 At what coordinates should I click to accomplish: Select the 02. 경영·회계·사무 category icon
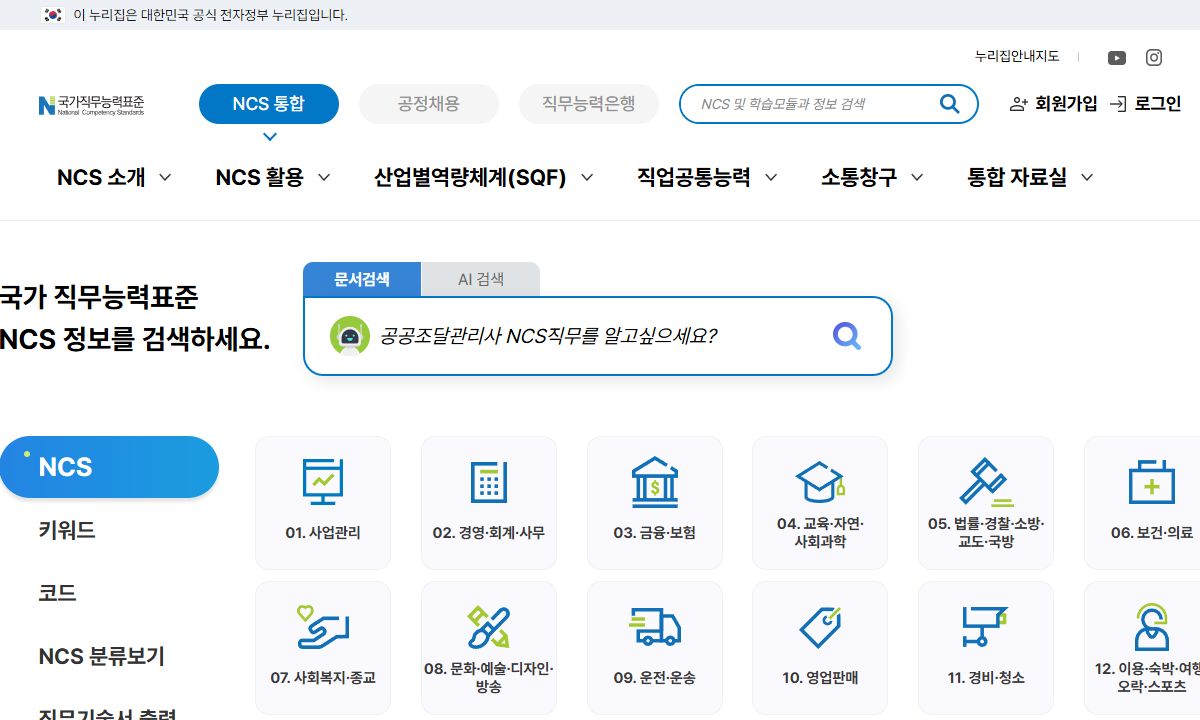coord(489,481)
